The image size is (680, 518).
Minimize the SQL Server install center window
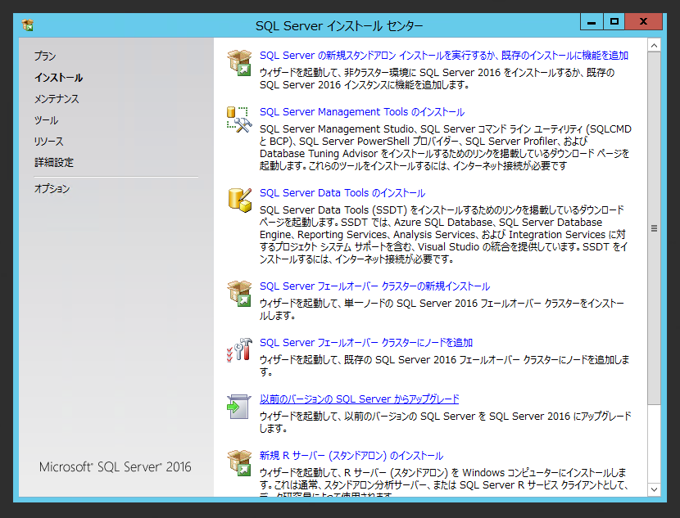[x=592, y=22]
